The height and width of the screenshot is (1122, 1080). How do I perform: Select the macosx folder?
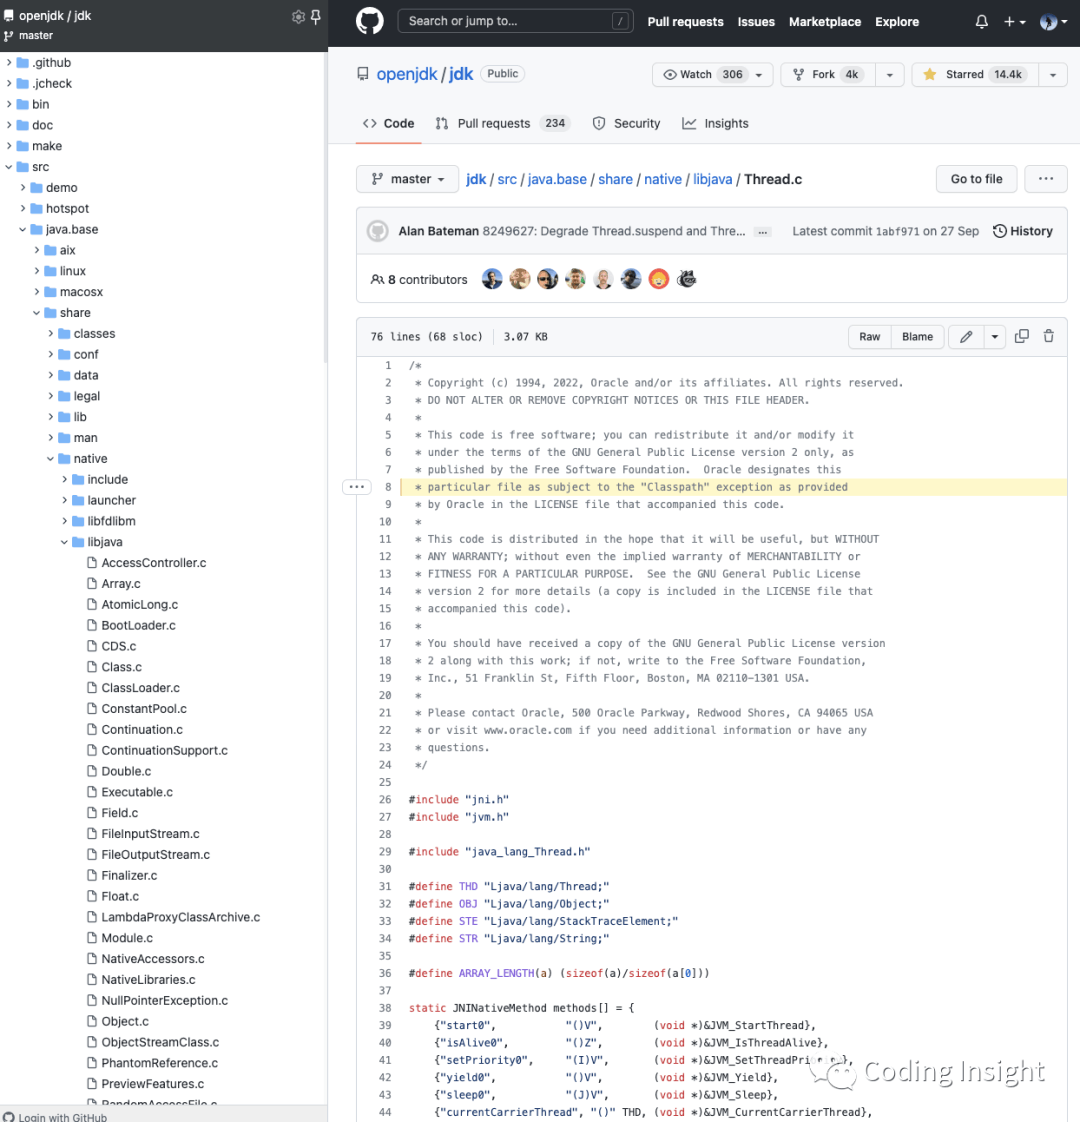pos(81,292)
